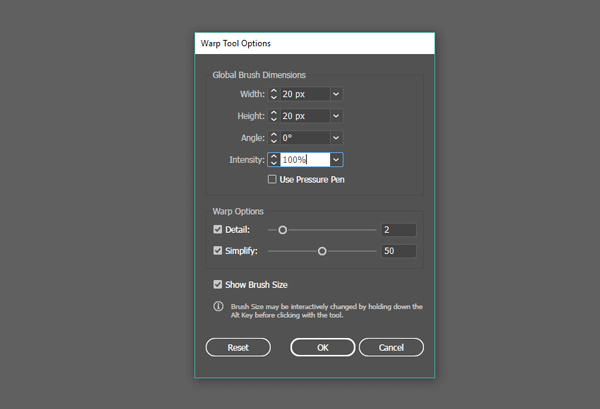This screenshot has width=600, height=409.
Task: Click the Detail value field showing 2
Action: coord(398,230)
